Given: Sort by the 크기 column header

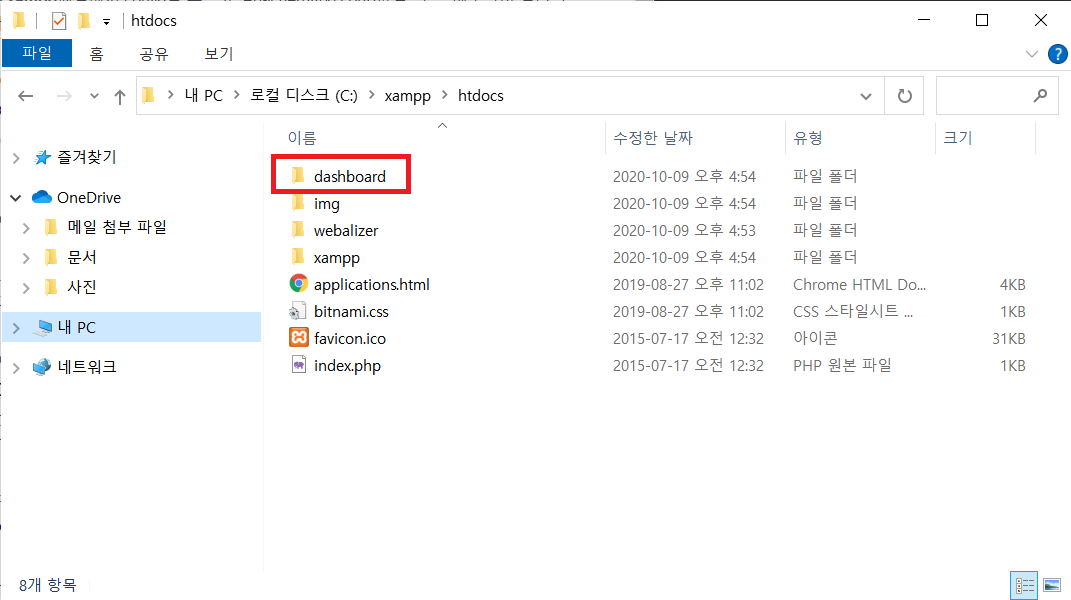Looking at the screenshot, I should pyautogui.click(x=957, y=138).
